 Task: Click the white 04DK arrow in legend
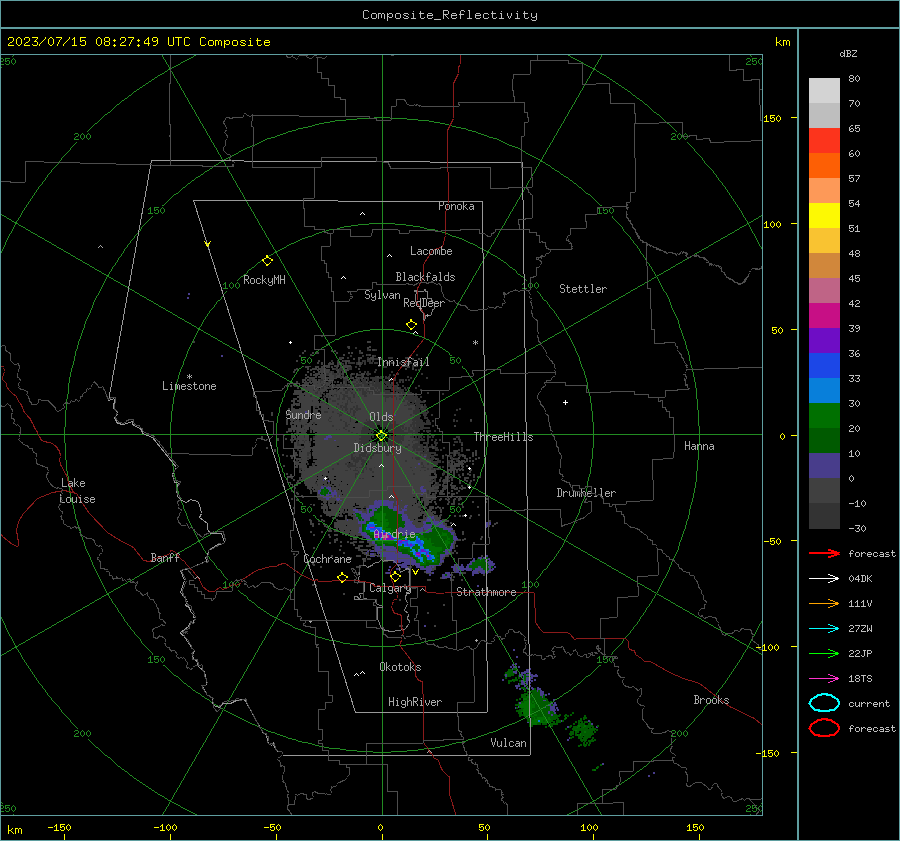[824, 579]
